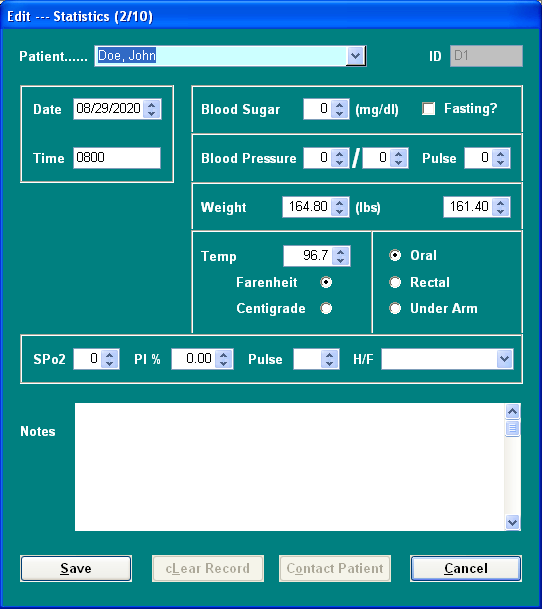The width and height of the screenshot is (542, 609).
Task: Cancel editing the statistics record
Action: point(466,569)
